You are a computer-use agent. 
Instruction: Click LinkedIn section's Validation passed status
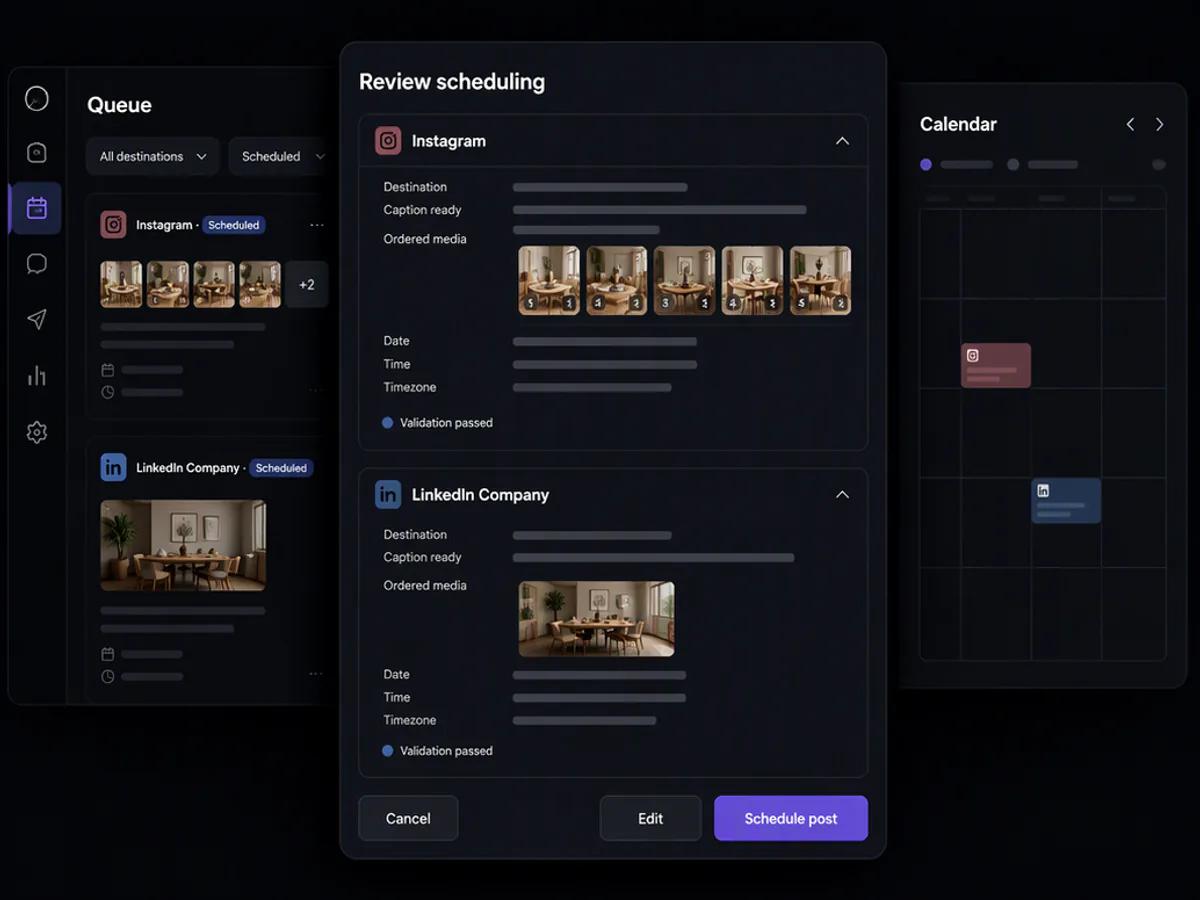pyautogui.click(x=437, y=751)
